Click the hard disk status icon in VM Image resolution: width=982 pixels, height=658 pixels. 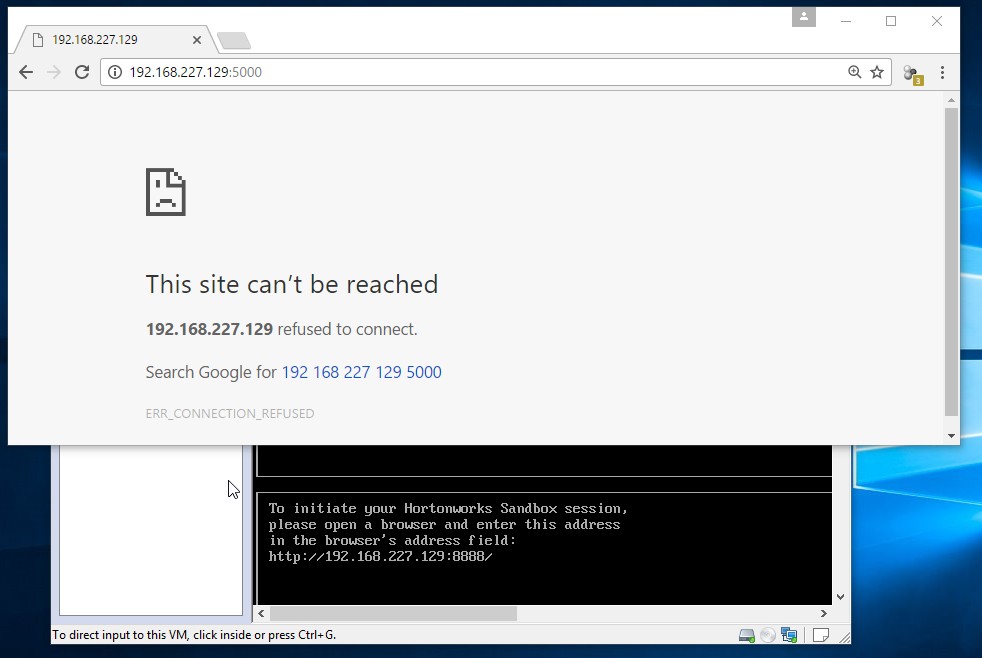point(747,635)
